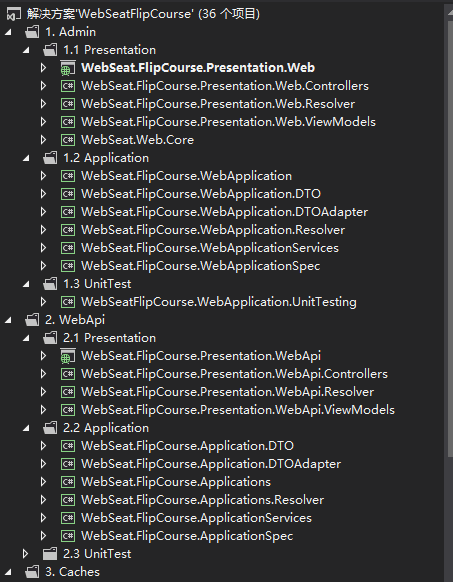Select WebSeat.FlipCourse.WebApplicationServices project

(210, 248)
